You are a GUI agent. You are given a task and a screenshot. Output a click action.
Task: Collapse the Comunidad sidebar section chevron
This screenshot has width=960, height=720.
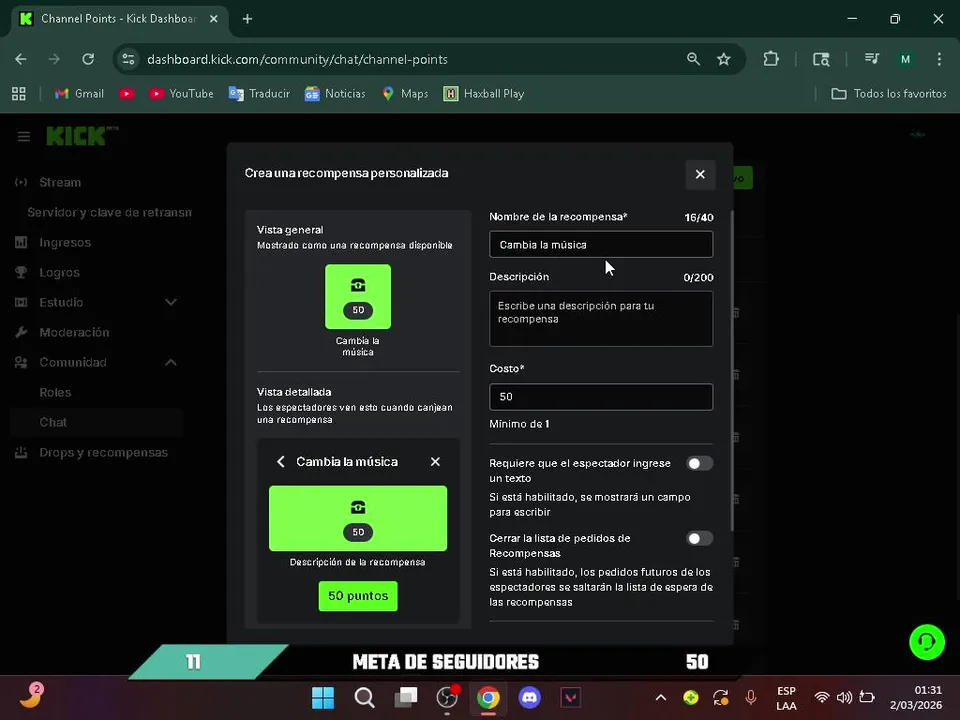(x=171, y=362)
